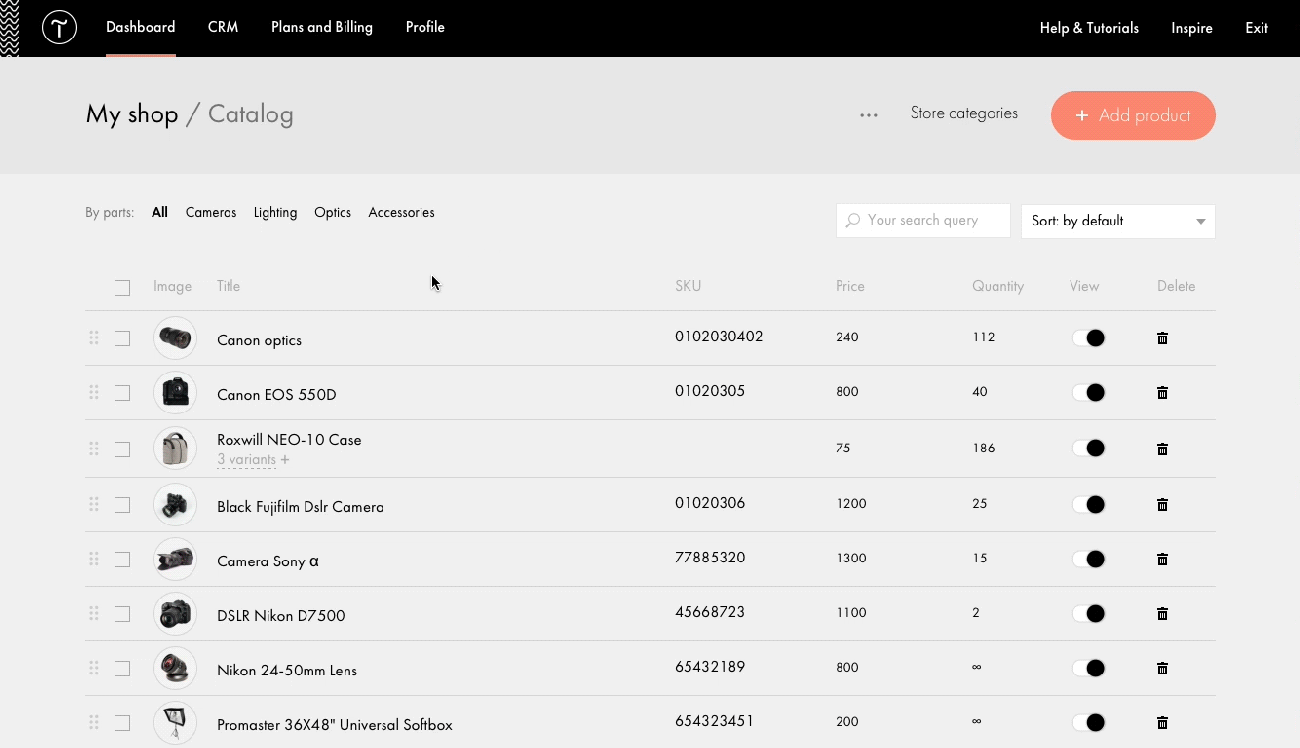The image size is (1300, 748).
Task: Click inside the search query field
Action: coord(930,220)
